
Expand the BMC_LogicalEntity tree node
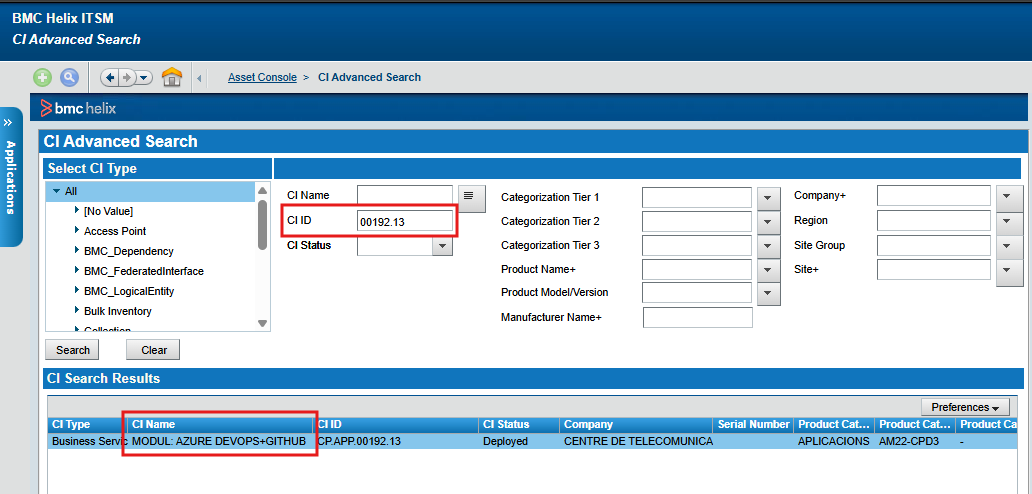[x=78, y=291]
